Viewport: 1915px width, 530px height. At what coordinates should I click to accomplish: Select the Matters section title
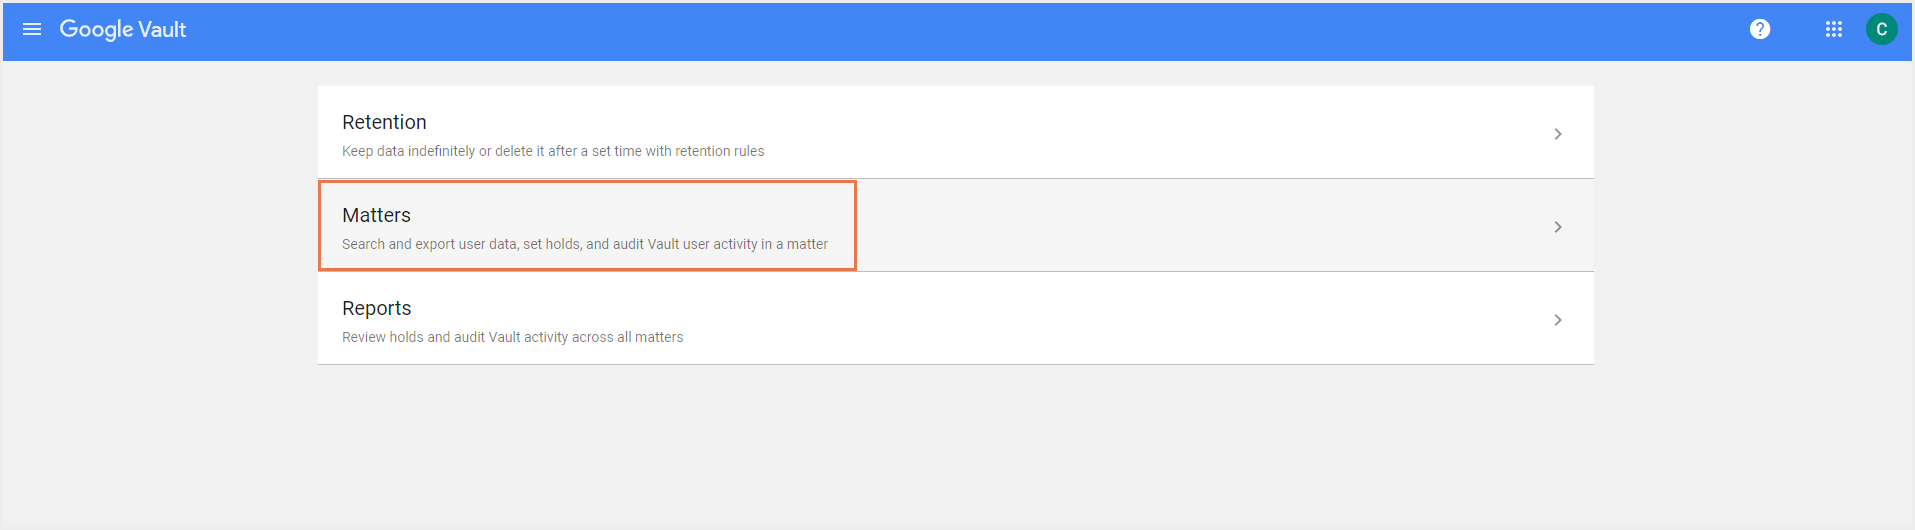pos(376,215)
